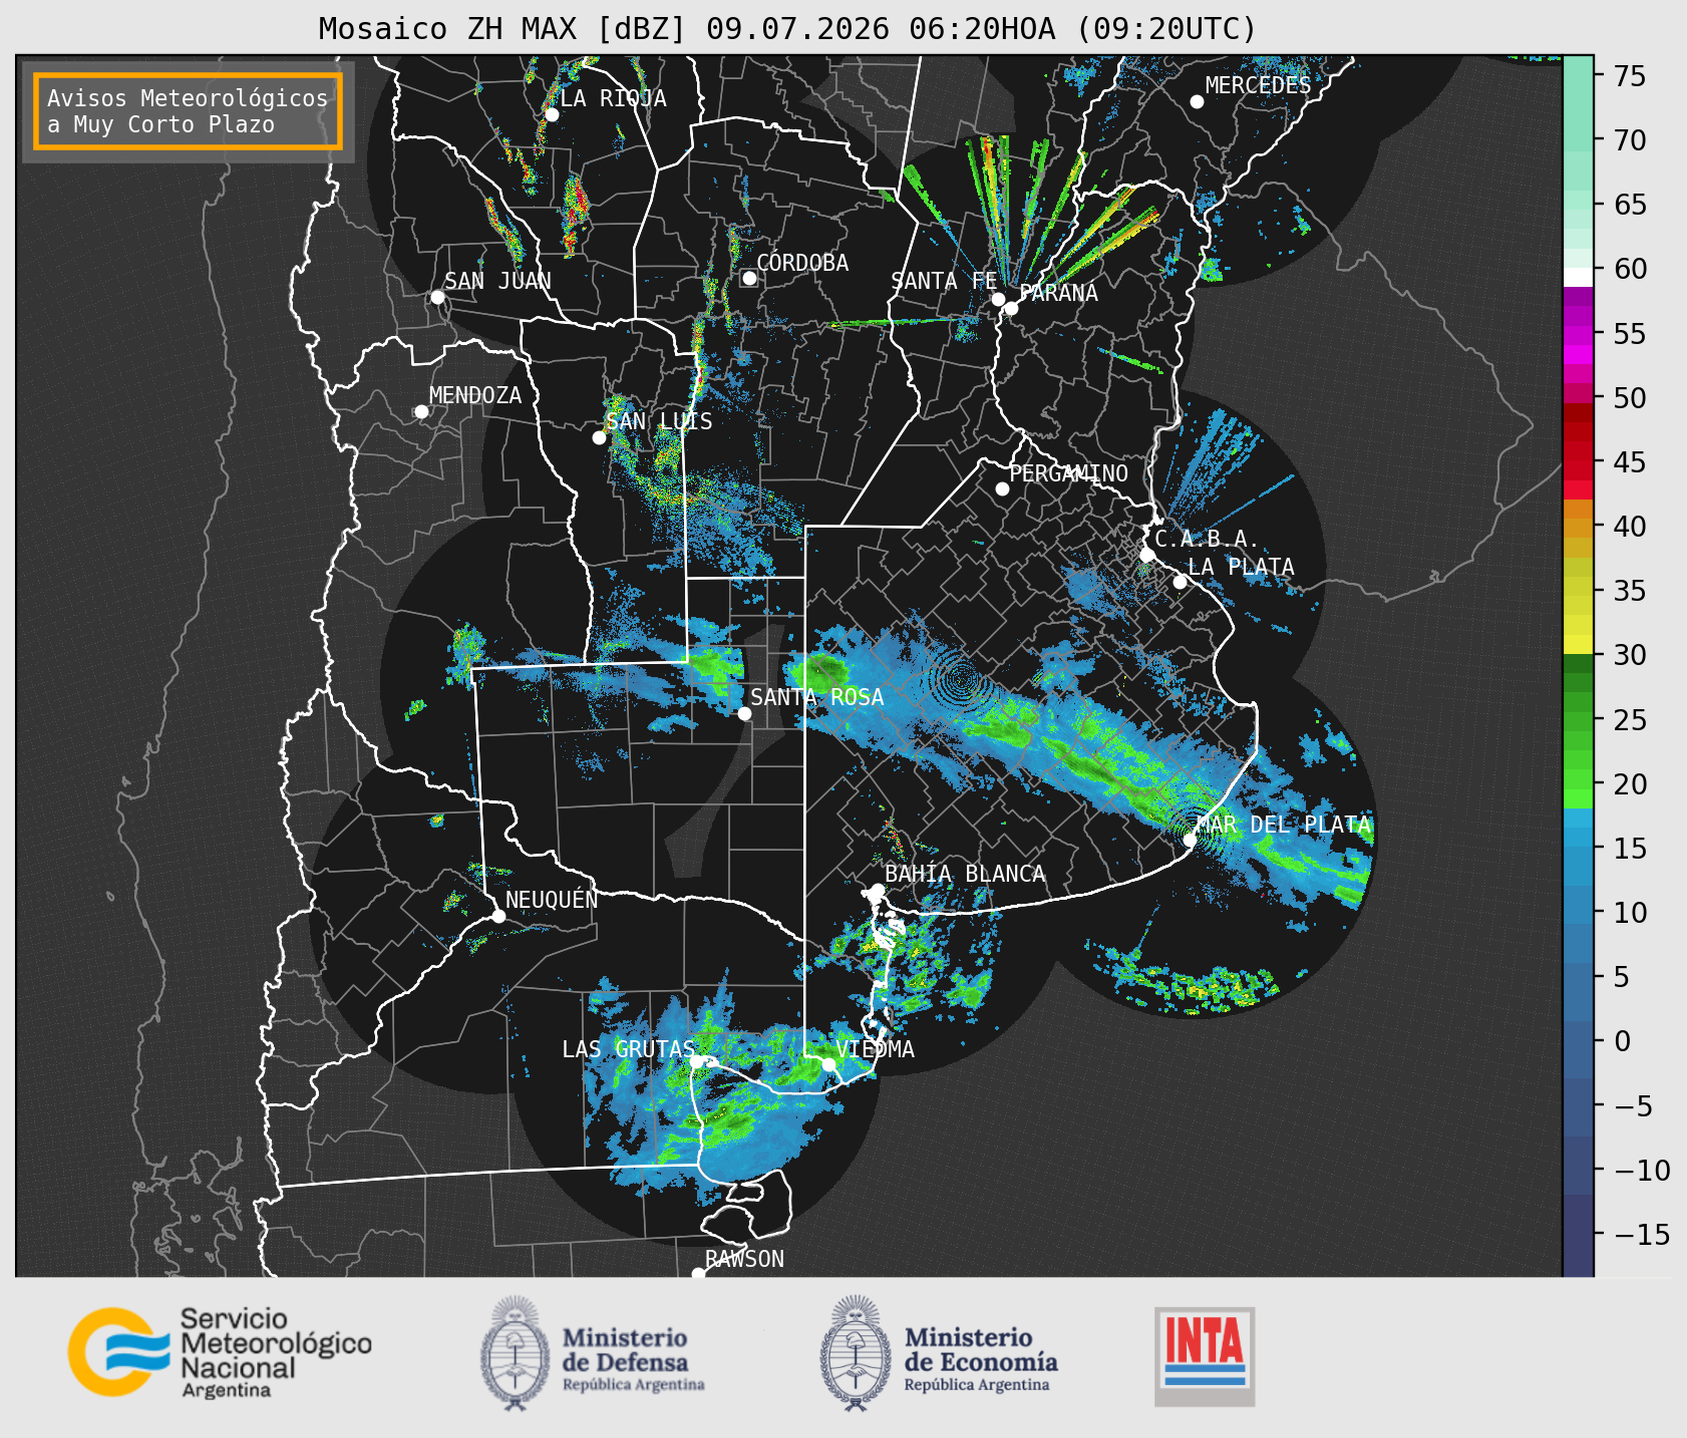Viewport: 1687px width, 1438px height.
Task: Click the Pergamino label on the map
Action: pyautogui.click(x=1068, y=473)
